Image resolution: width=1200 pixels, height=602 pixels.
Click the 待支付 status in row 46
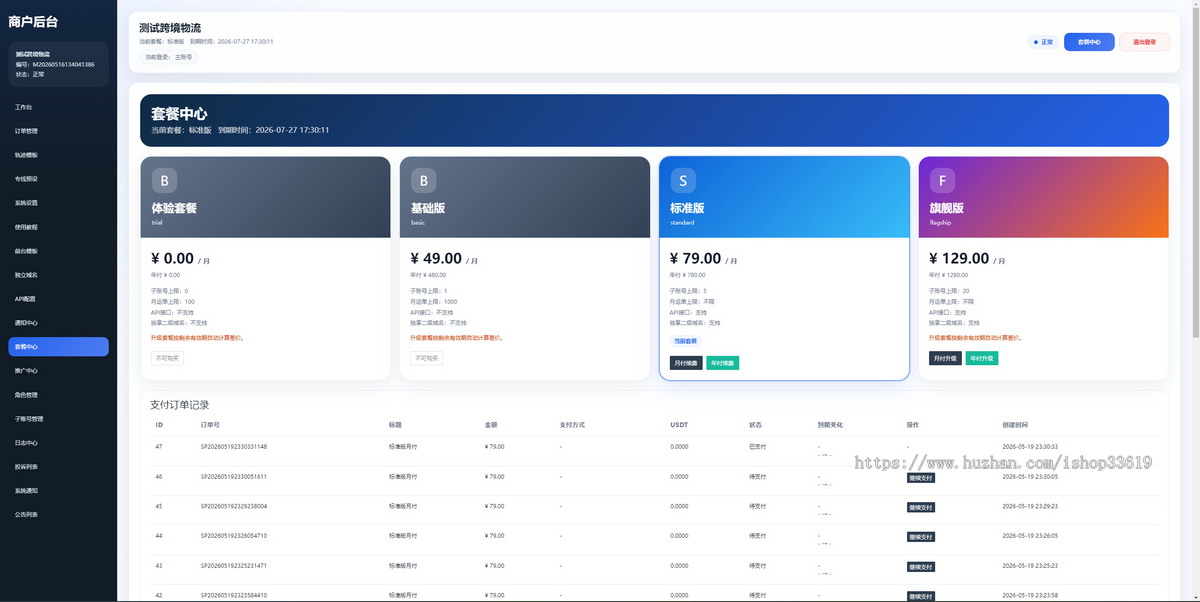pos(758,476)
